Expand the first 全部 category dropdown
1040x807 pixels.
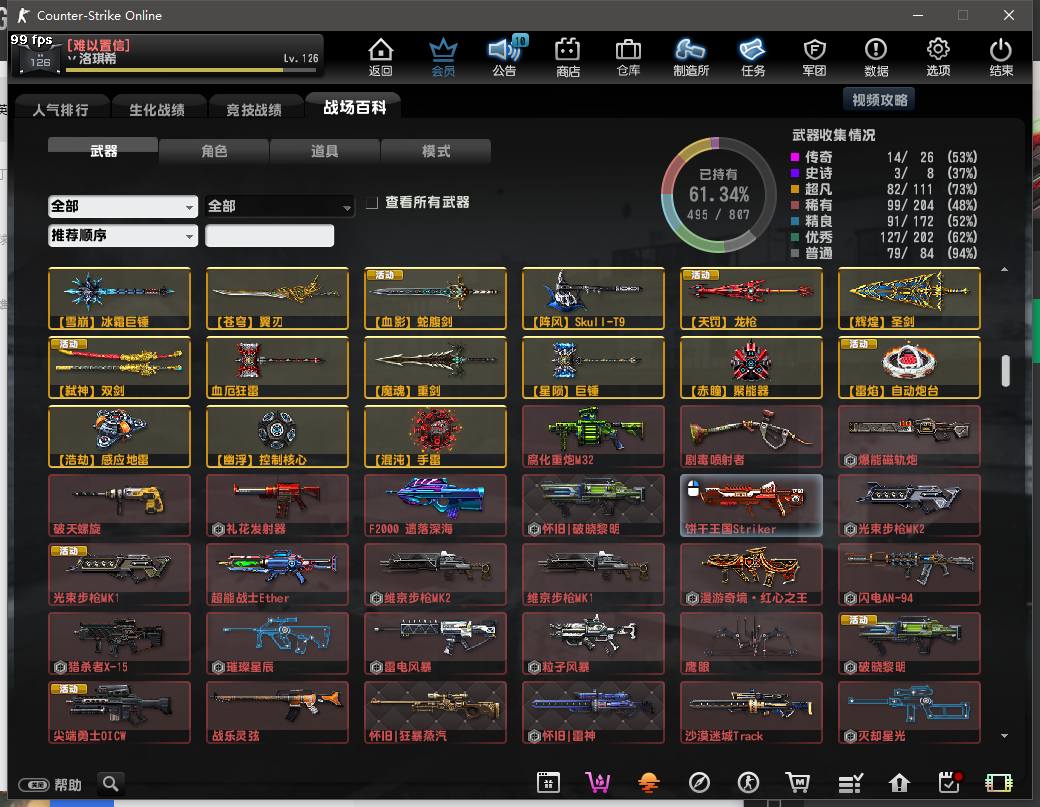point(123,206)
